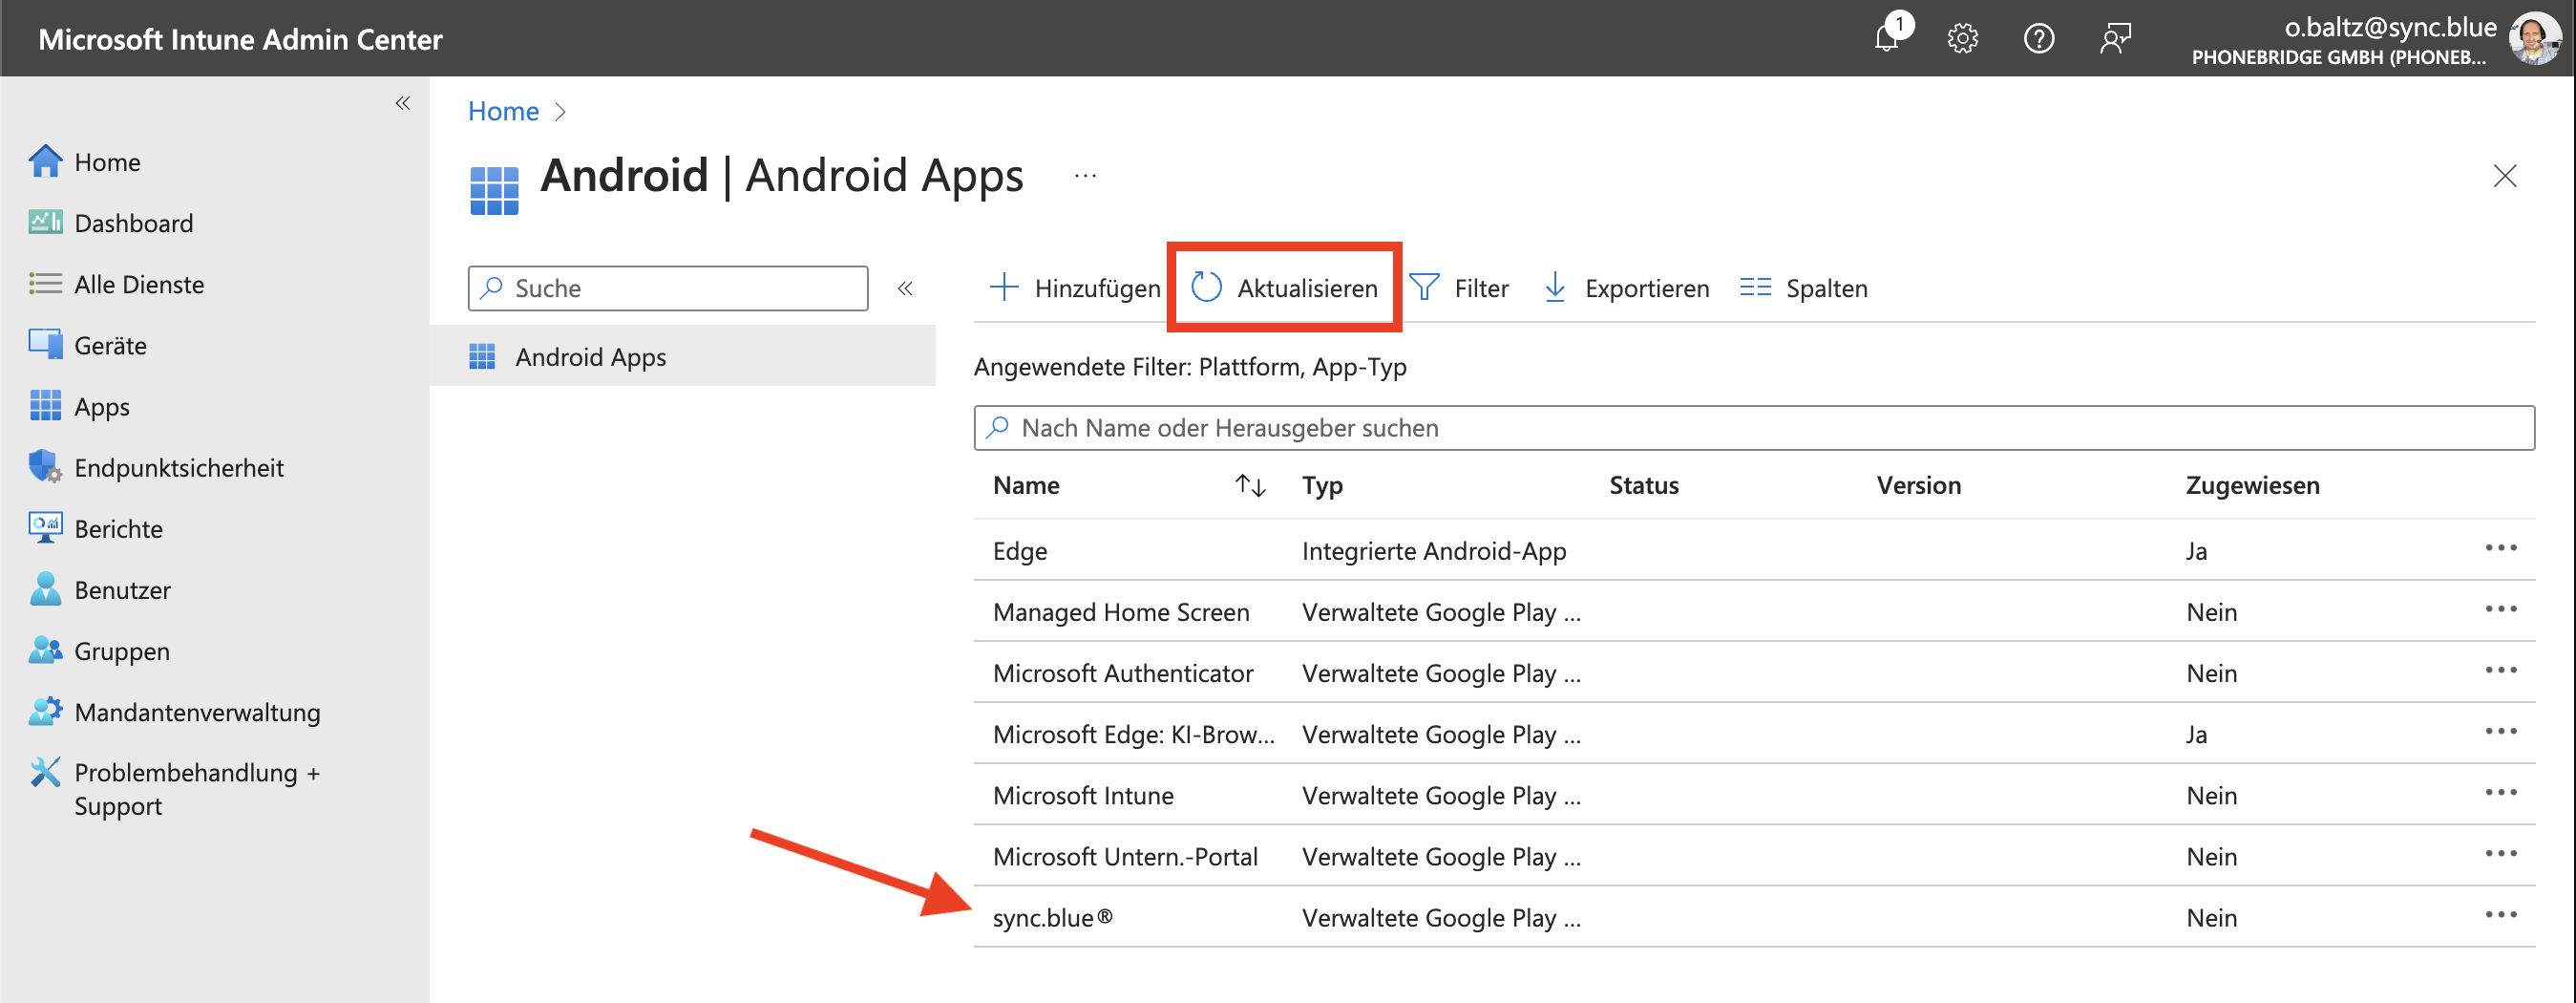Open Problembehandlung + Support in sidebar
The height and width of the screenshot is (1003, 2576).
click(x=175, y=787)
